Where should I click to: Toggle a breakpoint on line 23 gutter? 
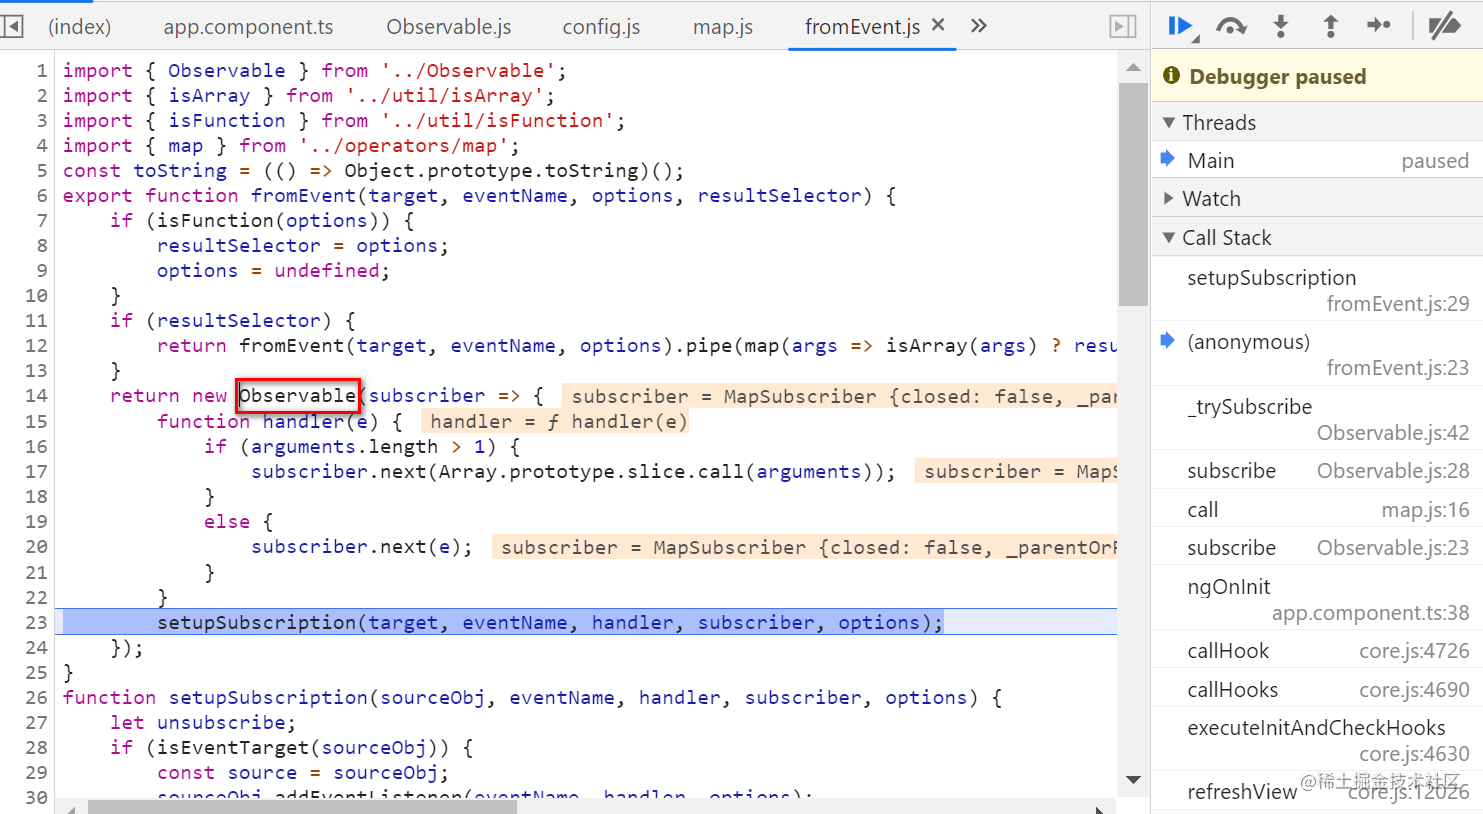click(x=37, y=621)
